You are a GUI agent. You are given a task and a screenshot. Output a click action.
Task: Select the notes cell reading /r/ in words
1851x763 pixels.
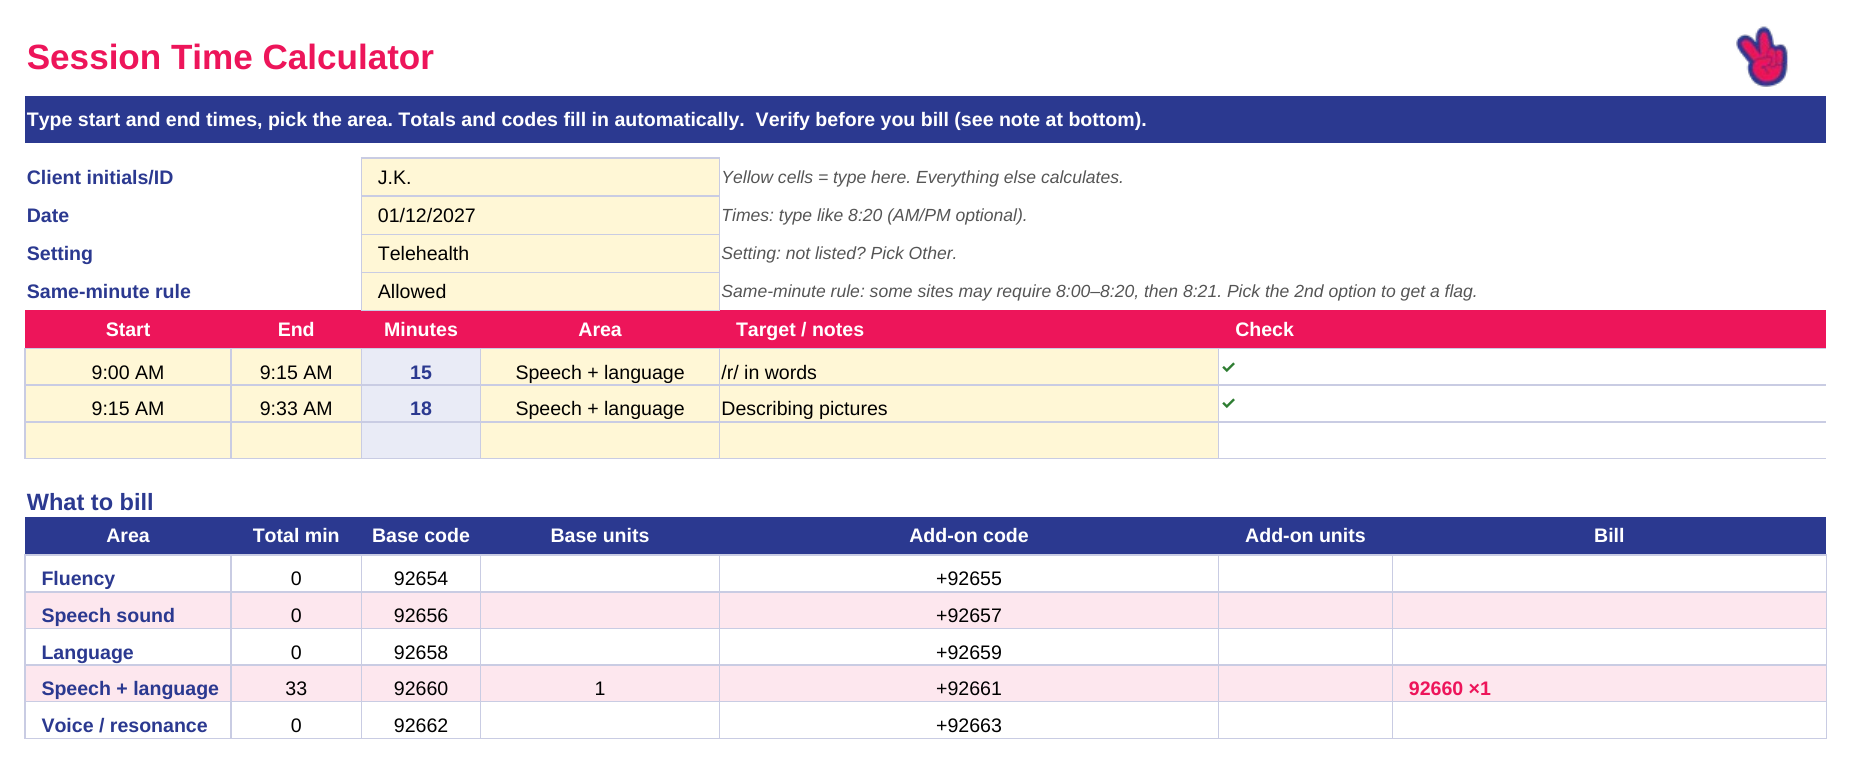(x=969, y=367)
